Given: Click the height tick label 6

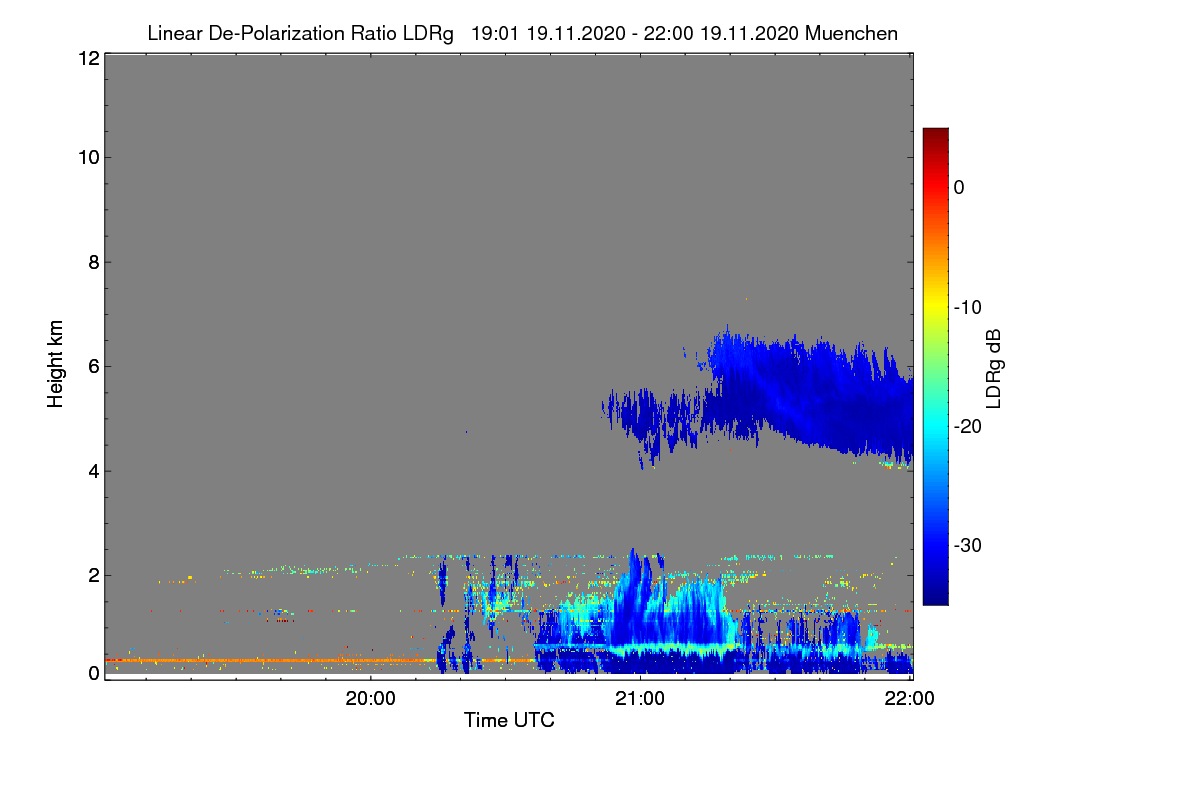Looking at the screenshot, I should click(x=92, y=366).
